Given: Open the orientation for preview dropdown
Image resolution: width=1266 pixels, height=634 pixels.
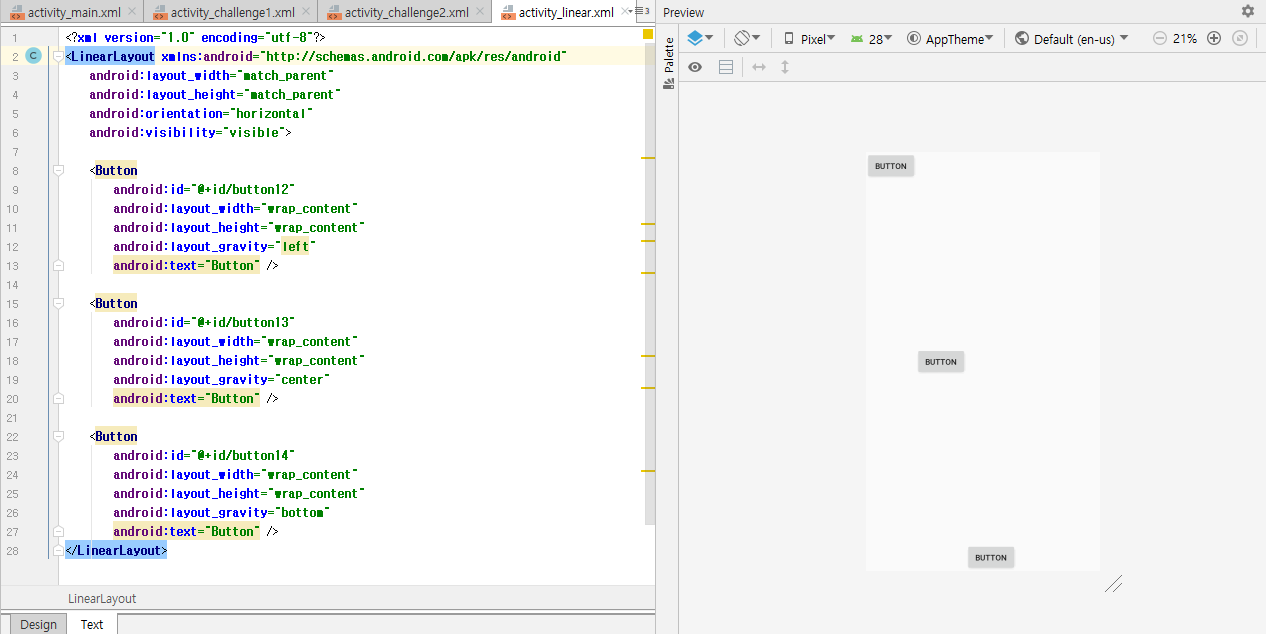Looking at the screenshot, I should [747, 38].
